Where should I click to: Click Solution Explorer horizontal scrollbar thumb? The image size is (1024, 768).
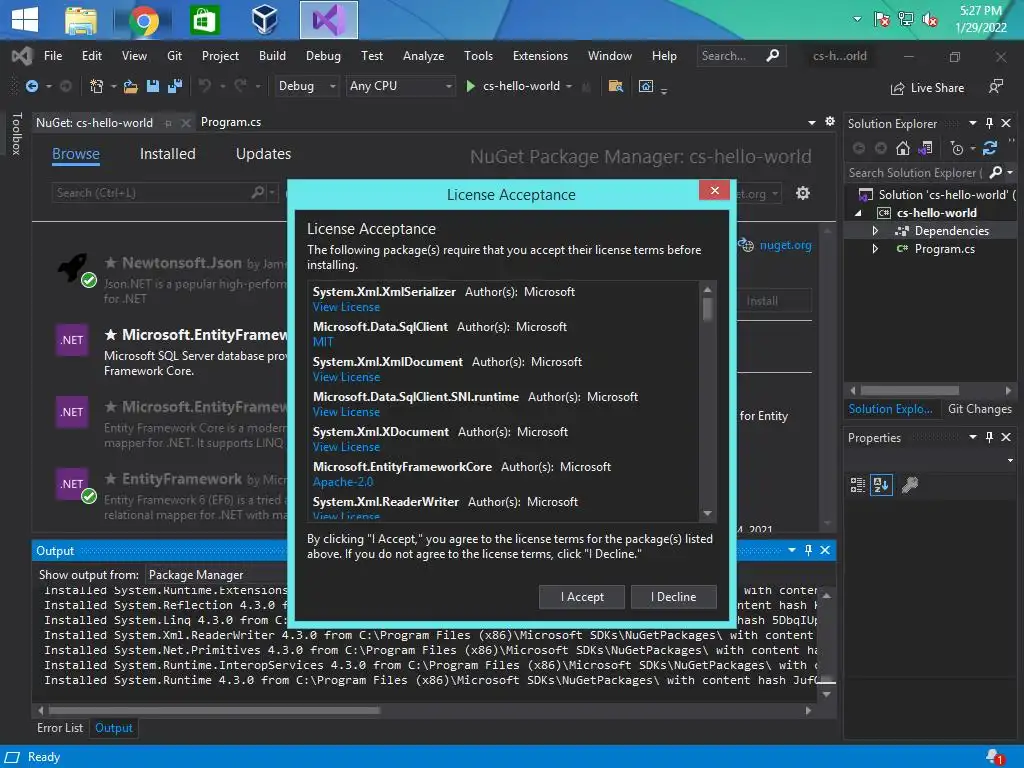pyautogui.click(x=909, y=391)
